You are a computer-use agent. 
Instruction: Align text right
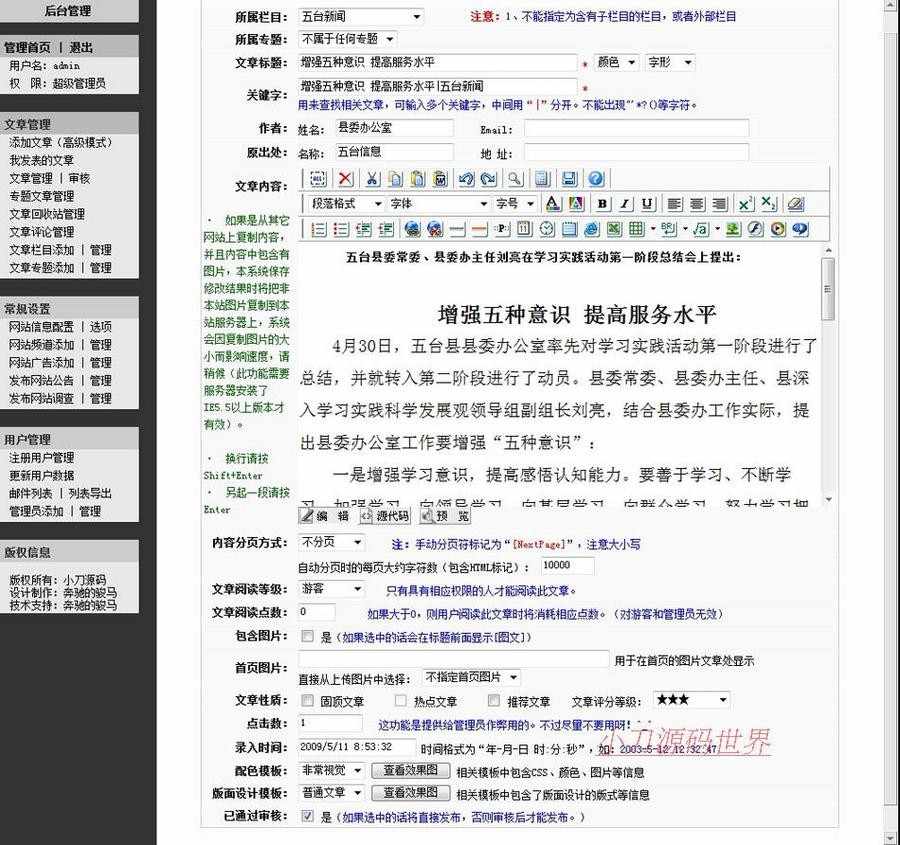pyautogui.click(x=719, y=204)
